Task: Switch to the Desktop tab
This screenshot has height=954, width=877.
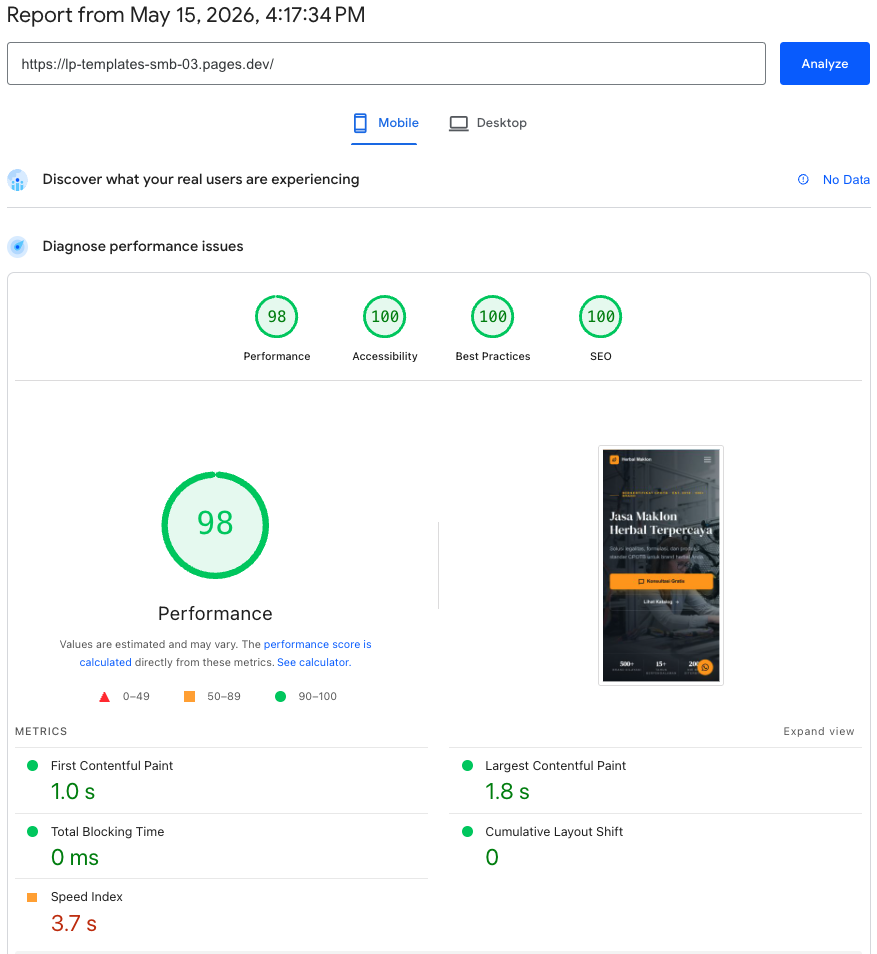Action: [487, 123]
